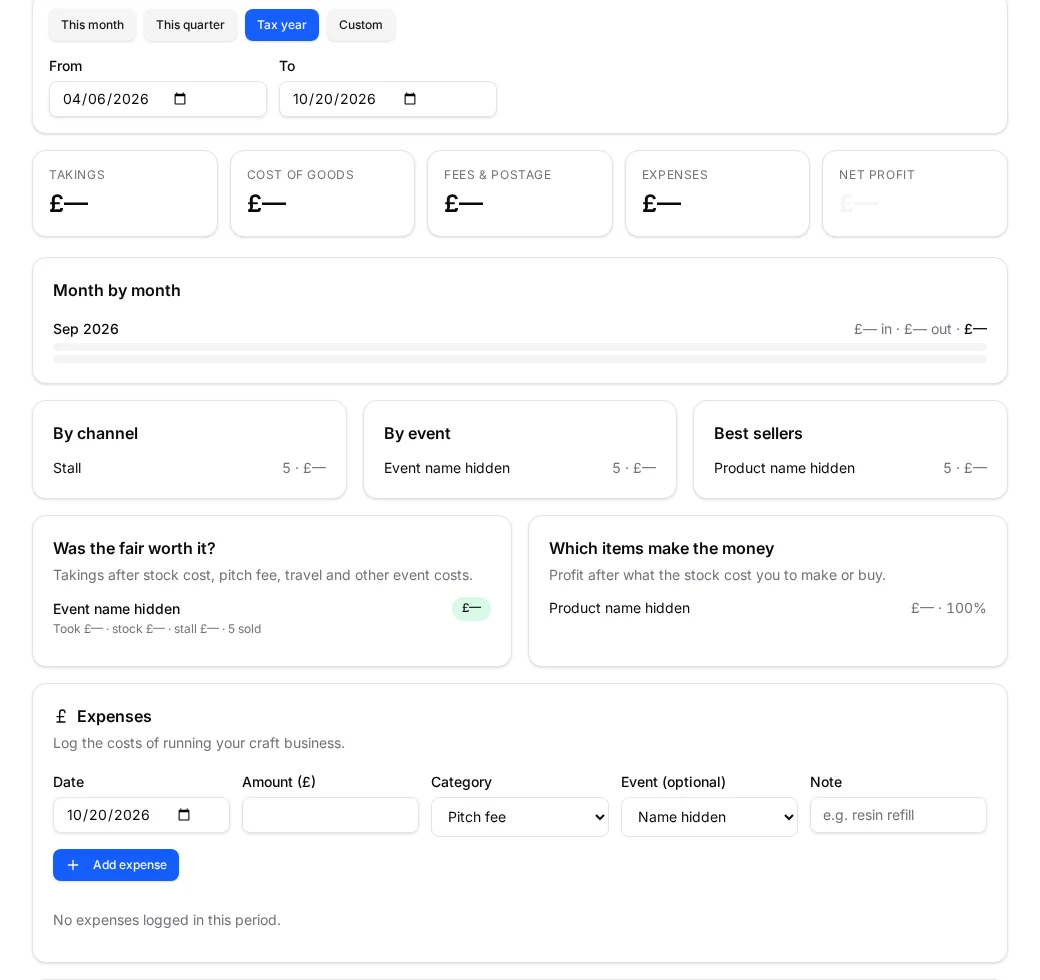Click the Fees & Postage summary card
The width and height of the screenshot is (1040, 980).
coord(520,194)
